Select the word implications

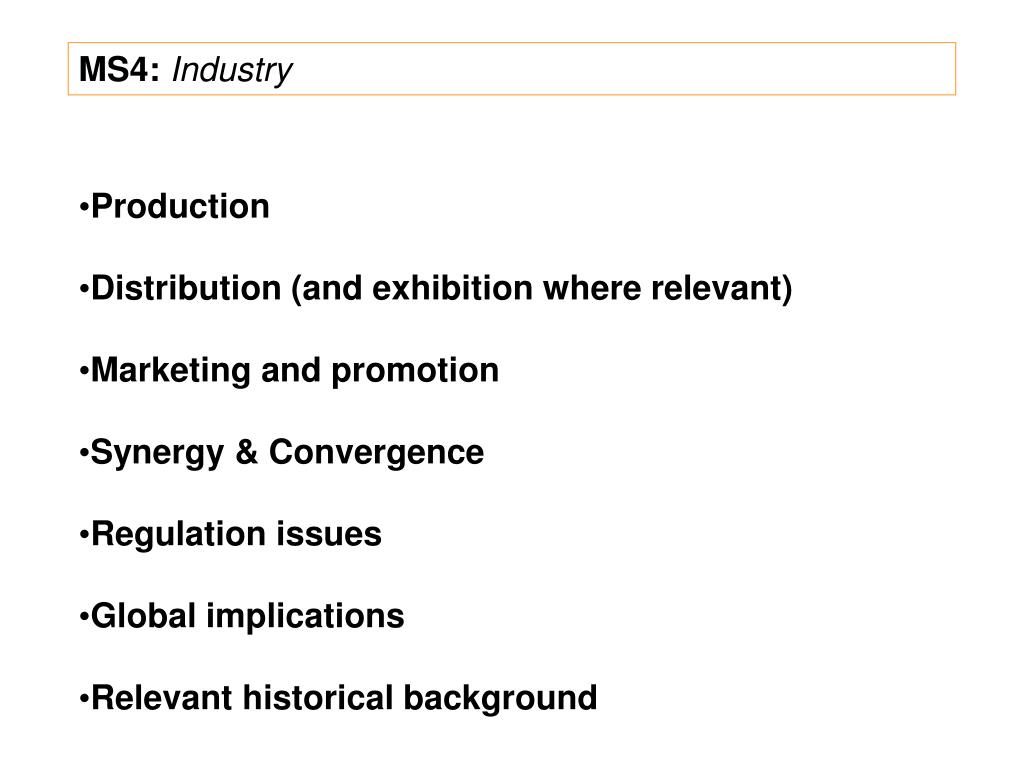pyautogui.click(x=306, y=617)
